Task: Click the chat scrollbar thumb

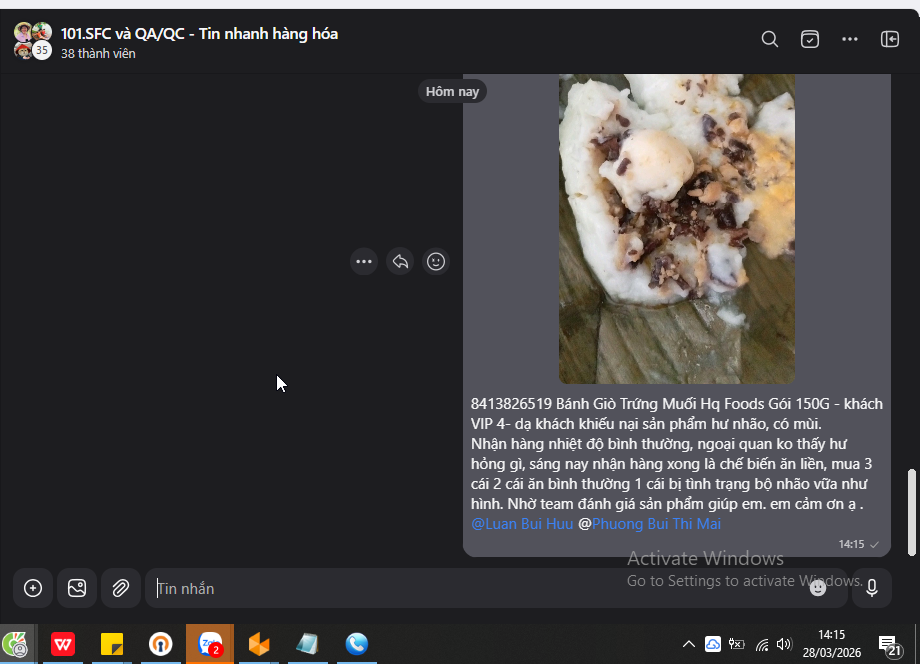Action: (x=911, y=512)
